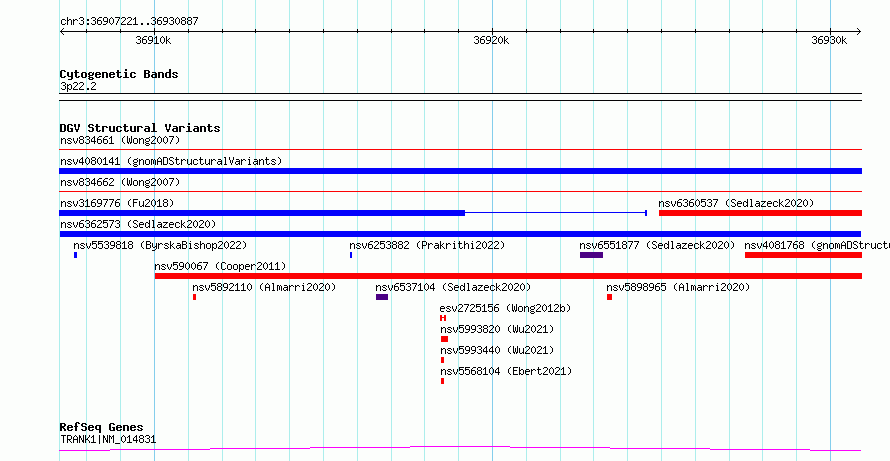
Task: Click the nsv5568104 (Ebert2021) text label
Action: point(506,371)
